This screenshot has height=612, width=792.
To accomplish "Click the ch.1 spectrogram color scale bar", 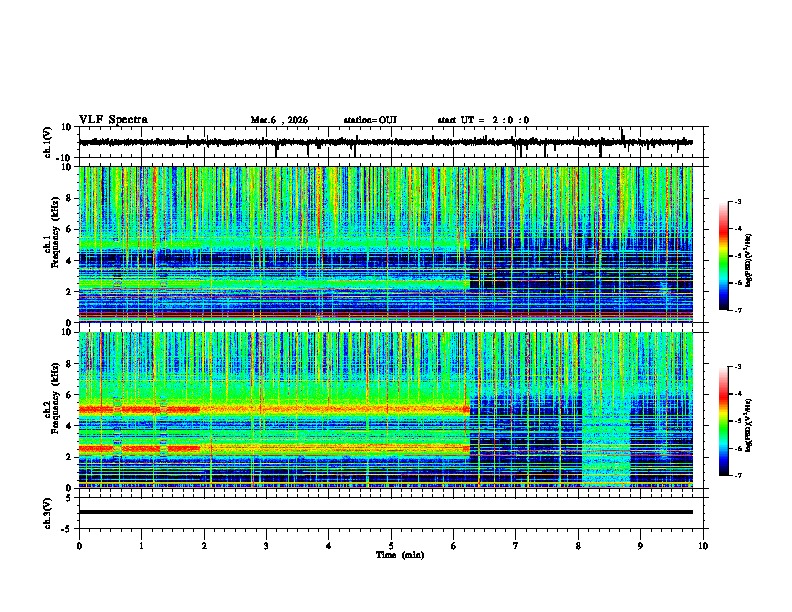I will pyautogui.click(x=723, y=256).
